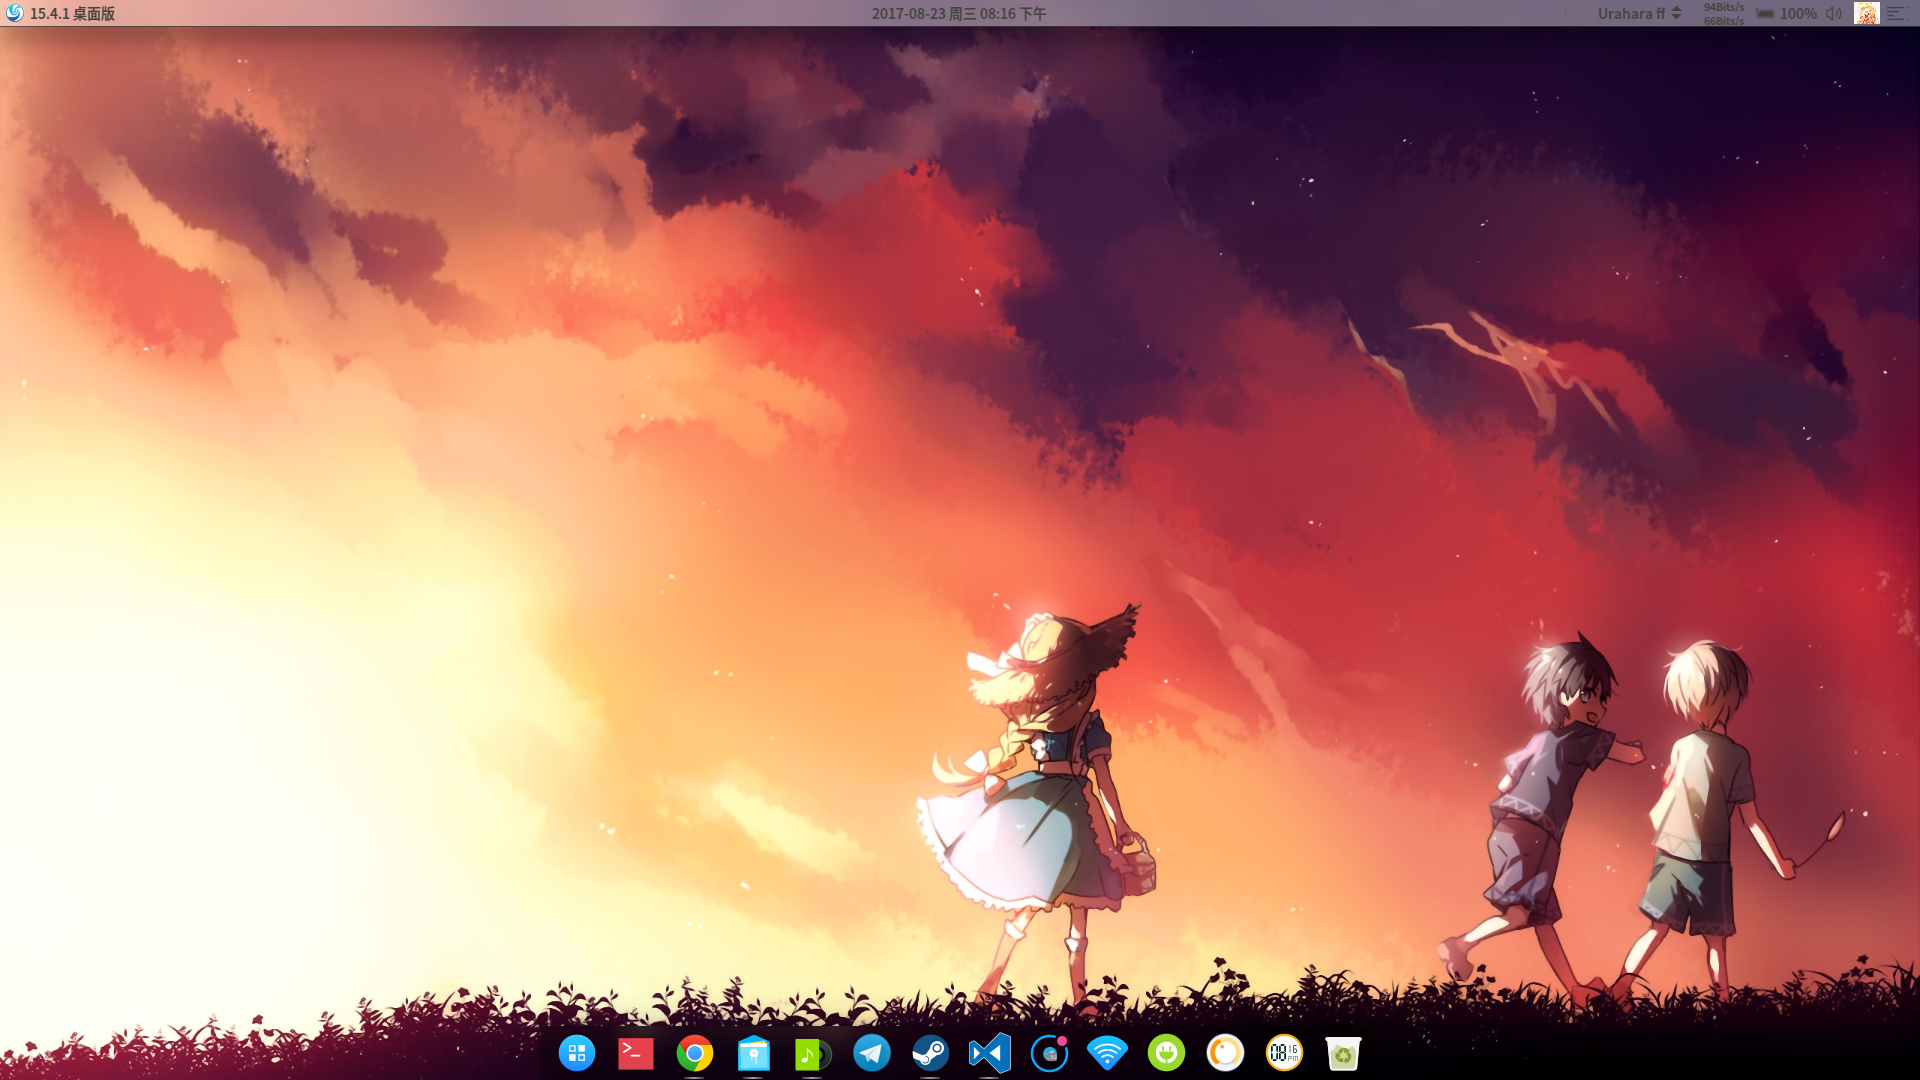
Task: Click the 08:16 PM clock app
Action: pyautogui.click(x=1284, y=1053)
